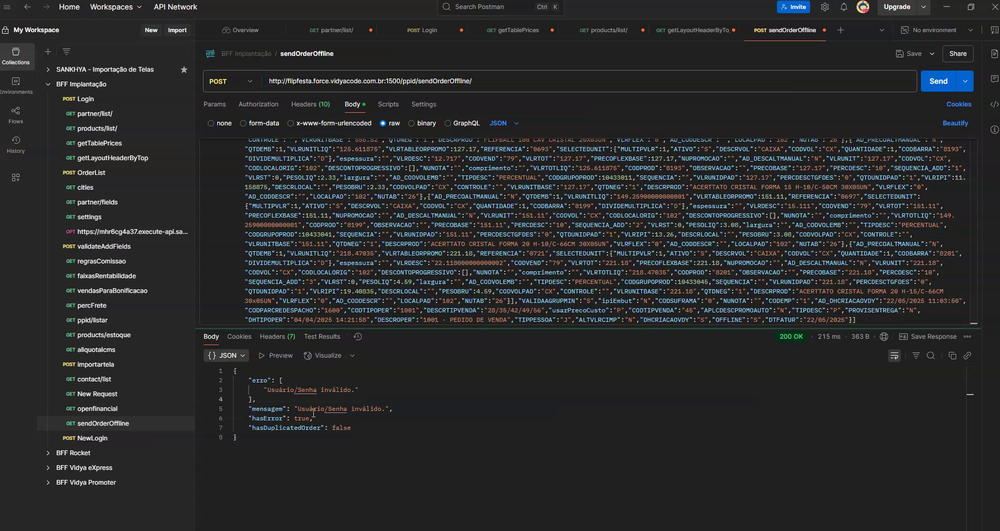Select the raw body type radio

(x=383, y=123)
